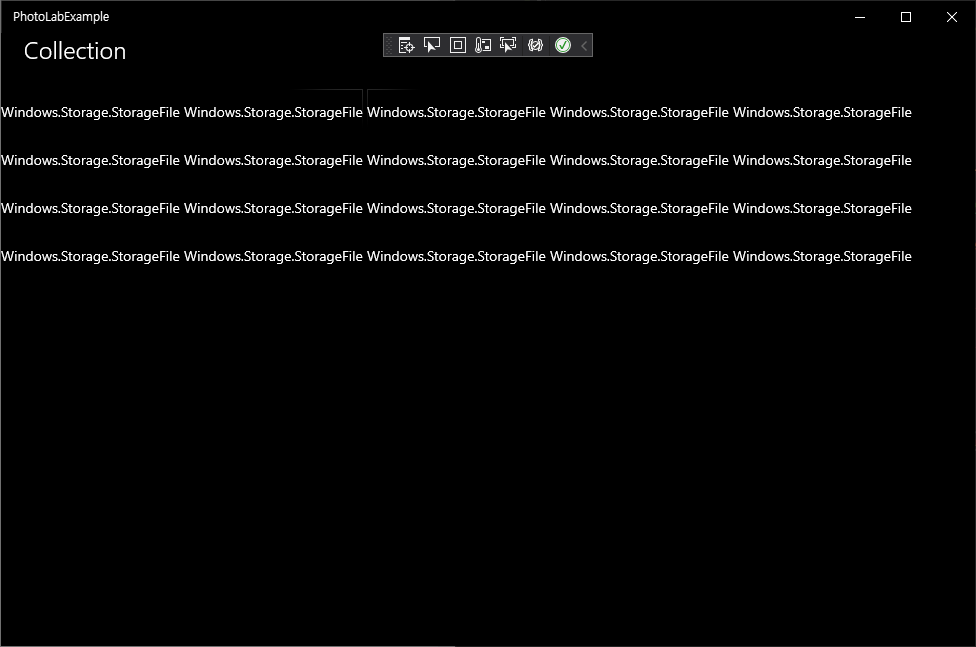976x647 pixels.
Task: Toggle Display Layout Adorners square icon
Action: tap(458, 45)
